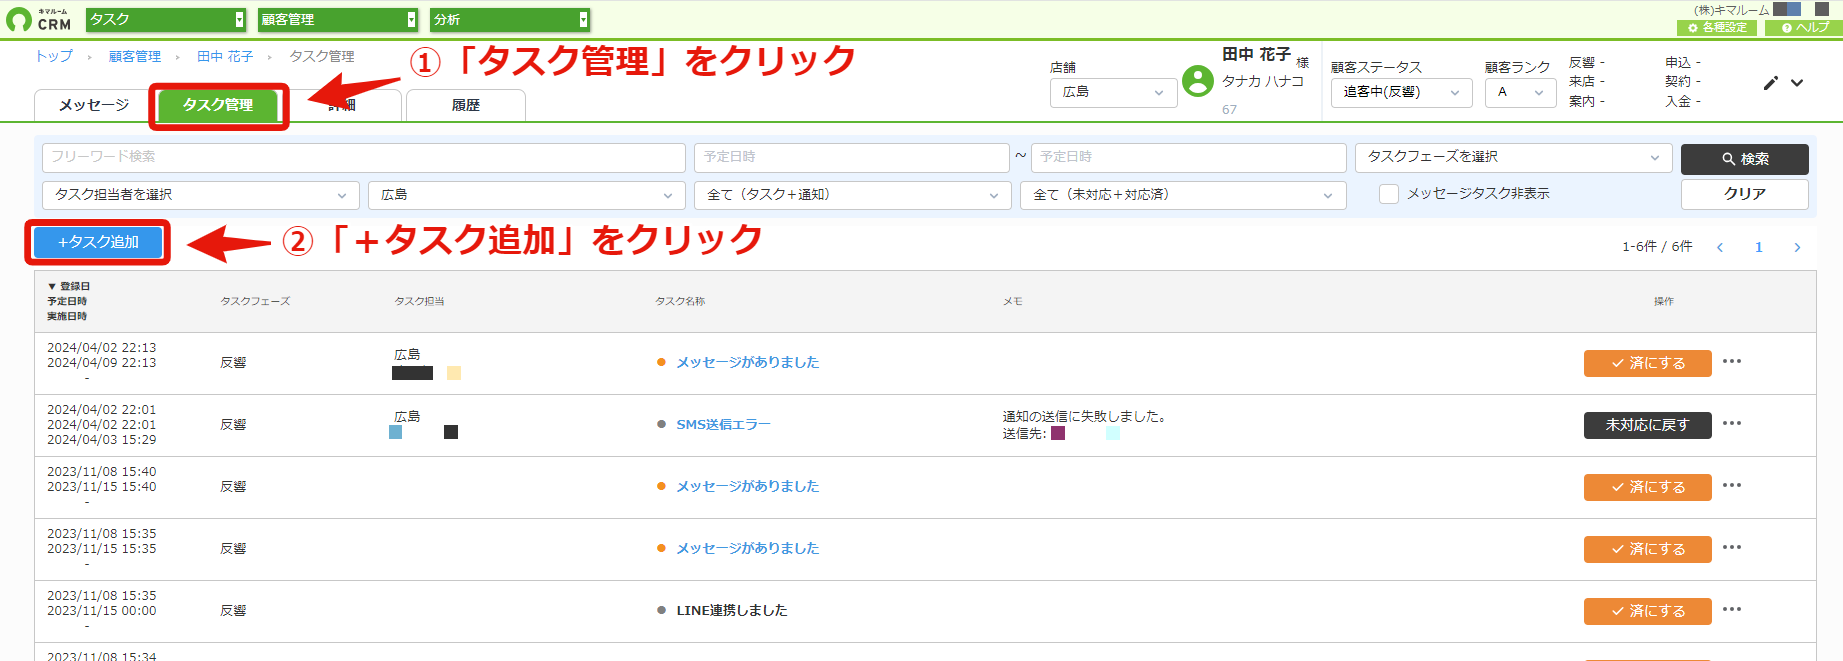
Task: Open the three-dot menu for the SMS送信エラー row
Action: coord(1732,424)
